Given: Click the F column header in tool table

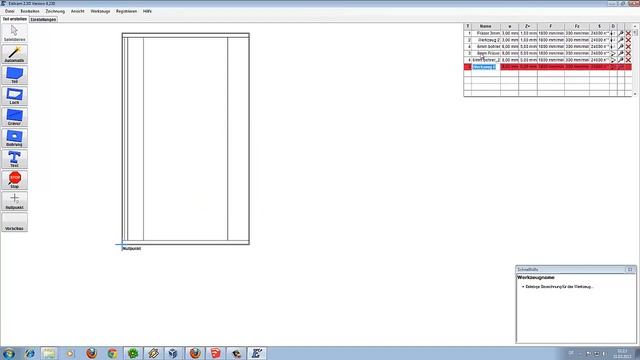Looking at the screenshot, I should click(551, 26).
